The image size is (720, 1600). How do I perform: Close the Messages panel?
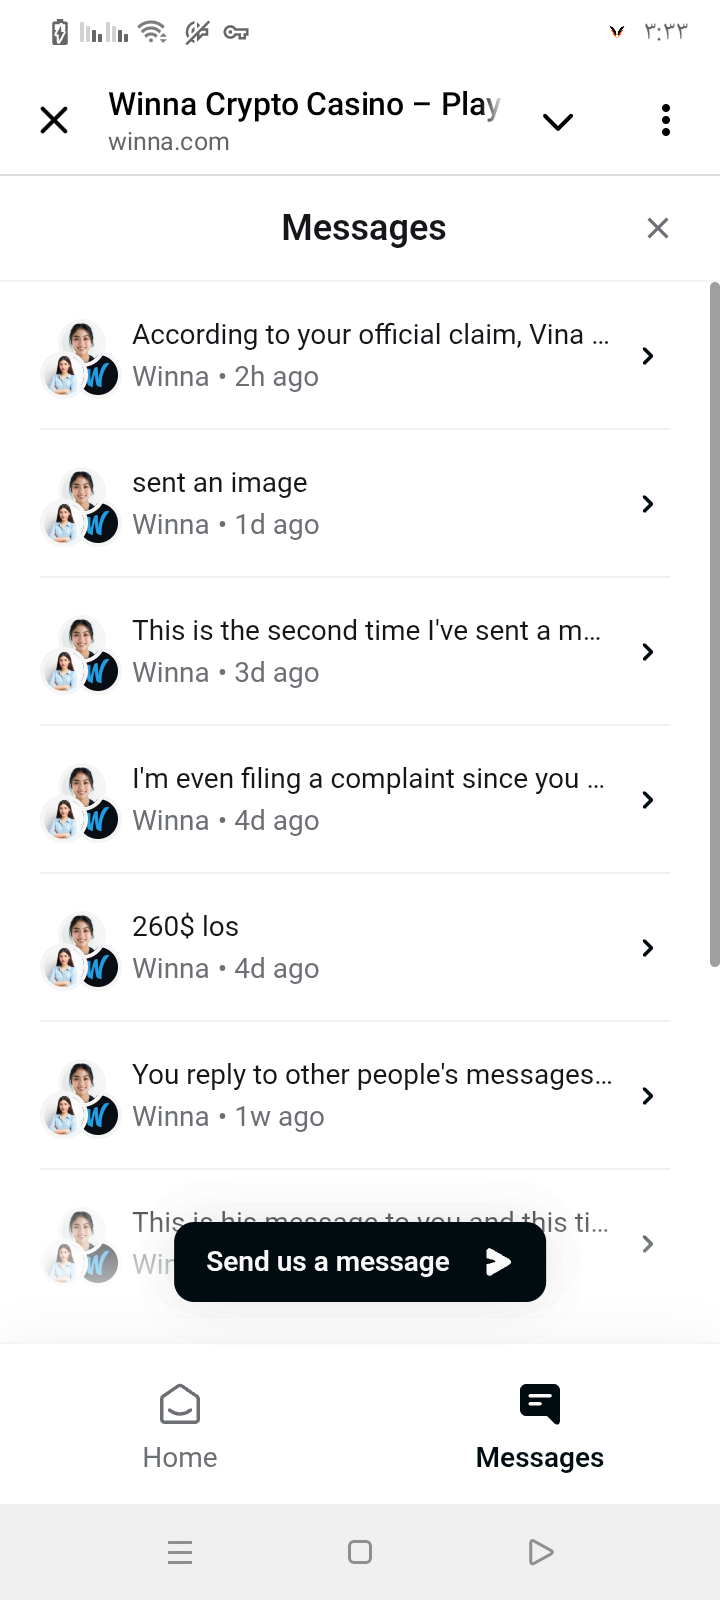pyautogui.click(x=657, y=228)
